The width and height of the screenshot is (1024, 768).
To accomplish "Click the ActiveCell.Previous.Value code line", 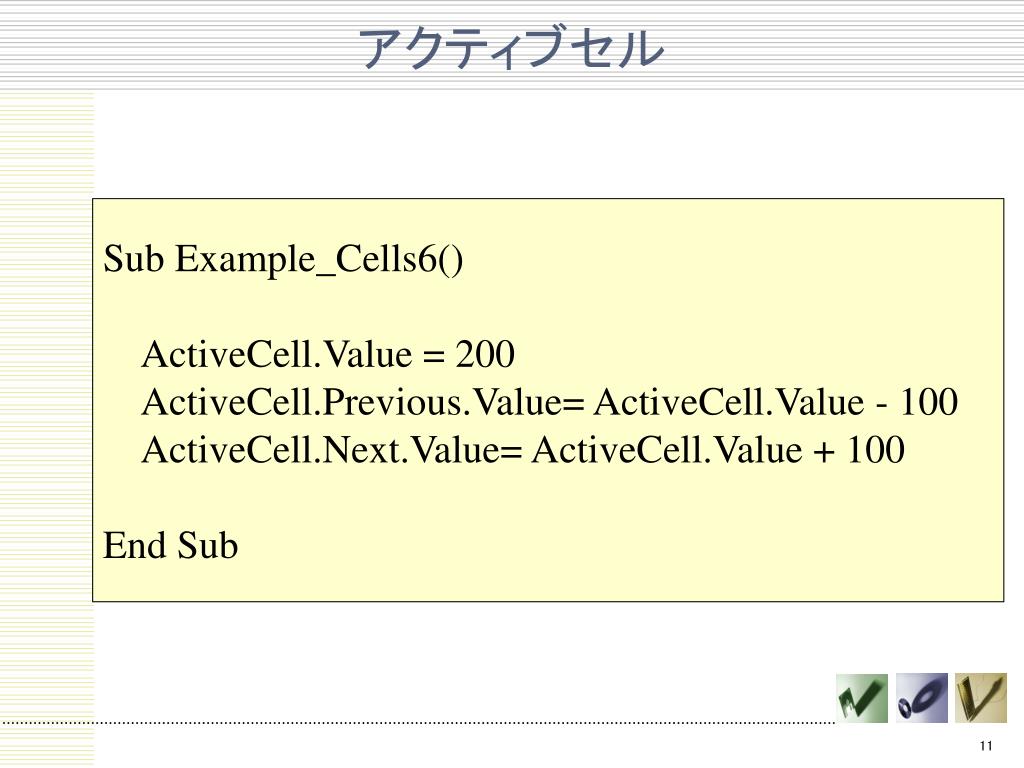I will pos(550,402).
